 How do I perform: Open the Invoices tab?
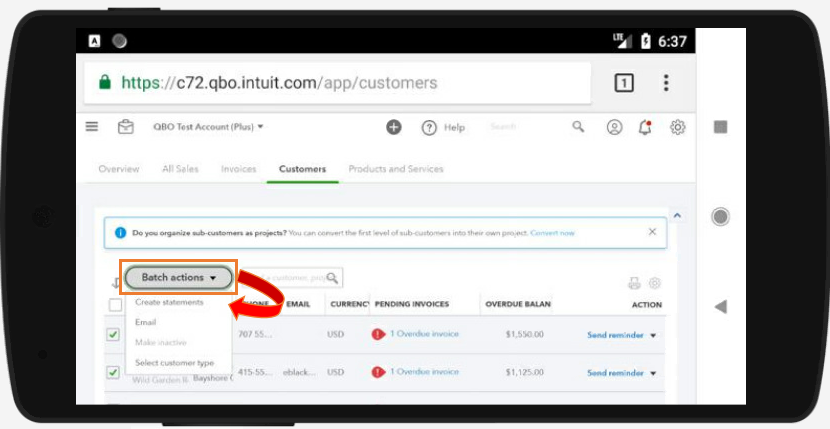pos(238,169)
